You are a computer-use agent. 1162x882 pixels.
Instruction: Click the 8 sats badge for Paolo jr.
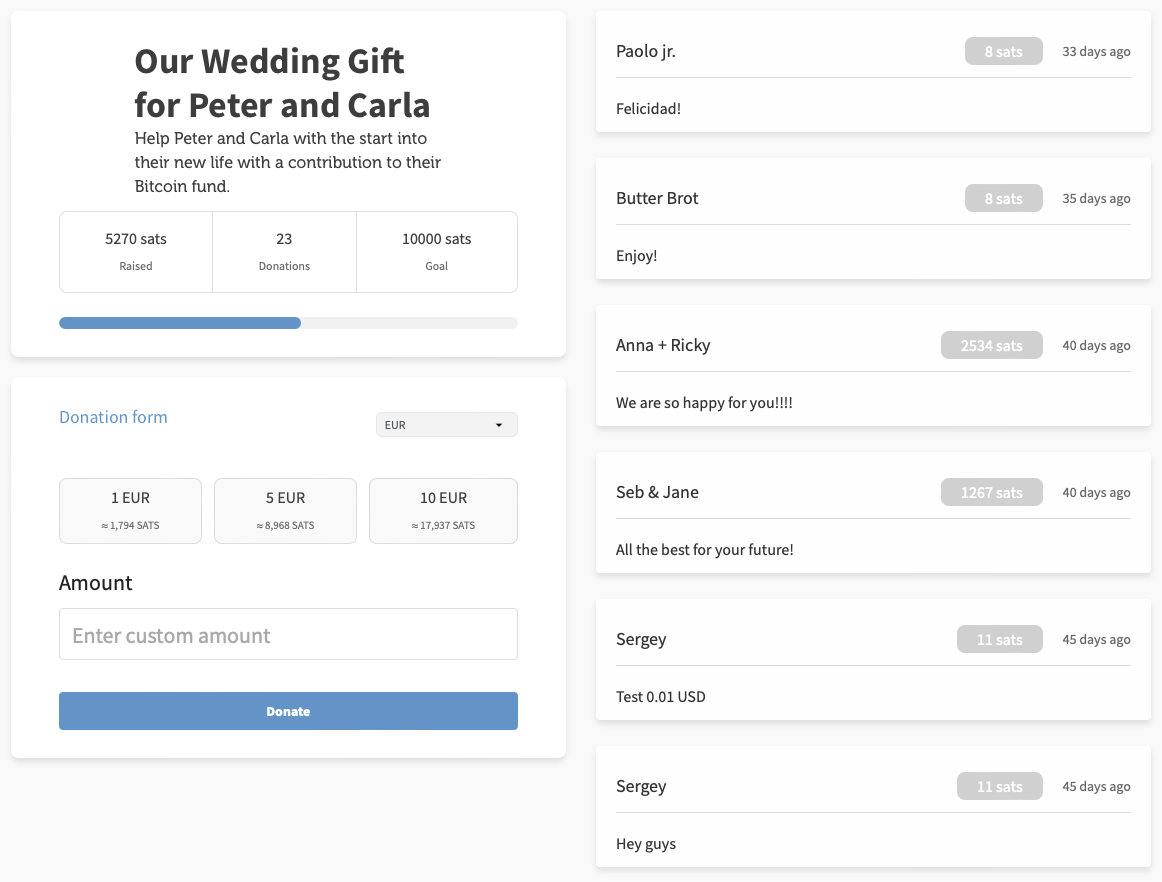[1003, 50]
